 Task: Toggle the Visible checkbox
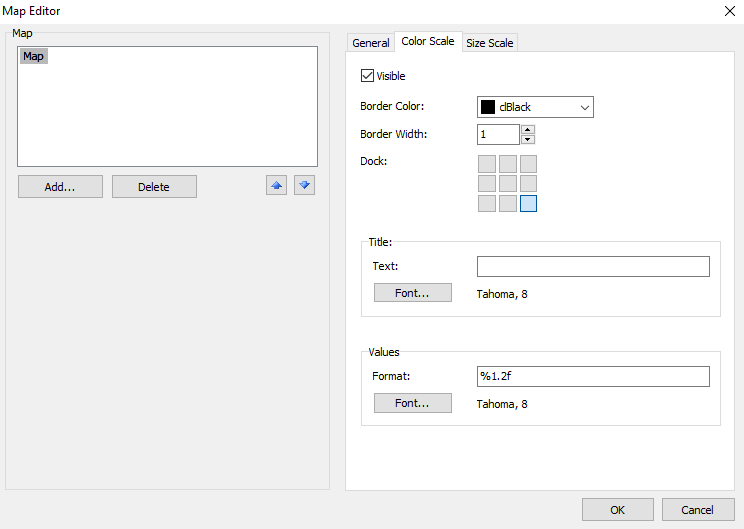367,76
